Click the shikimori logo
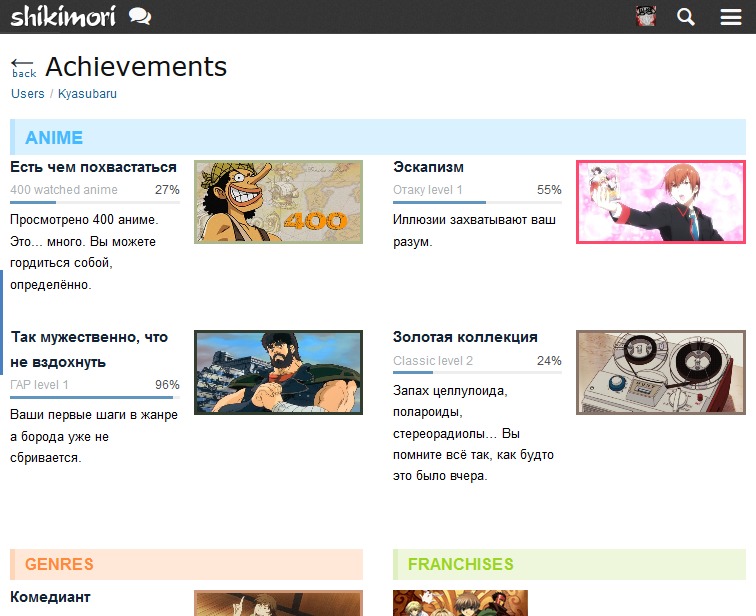This screenshot has width=756, height=616. 63,16
